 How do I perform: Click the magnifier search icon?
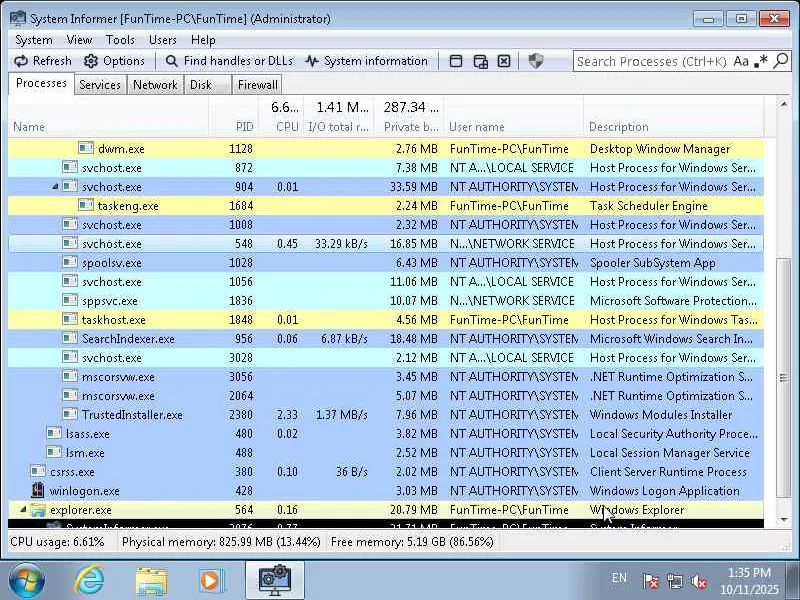pos(781,61)
